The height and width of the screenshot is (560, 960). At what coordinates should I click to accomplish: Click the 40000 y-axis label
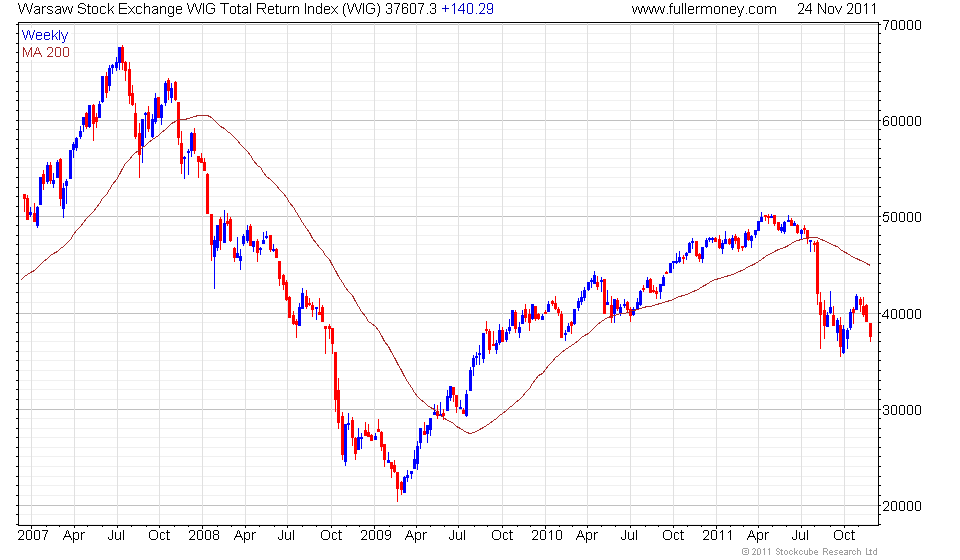902,314
